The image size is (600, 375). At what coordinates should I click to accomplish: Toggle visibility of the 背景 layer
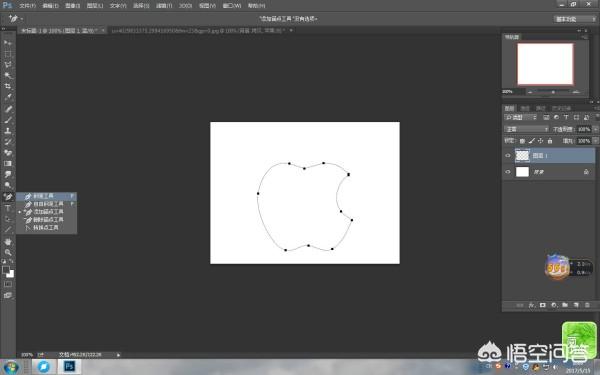pyautogui.click(x=508, y=172)
